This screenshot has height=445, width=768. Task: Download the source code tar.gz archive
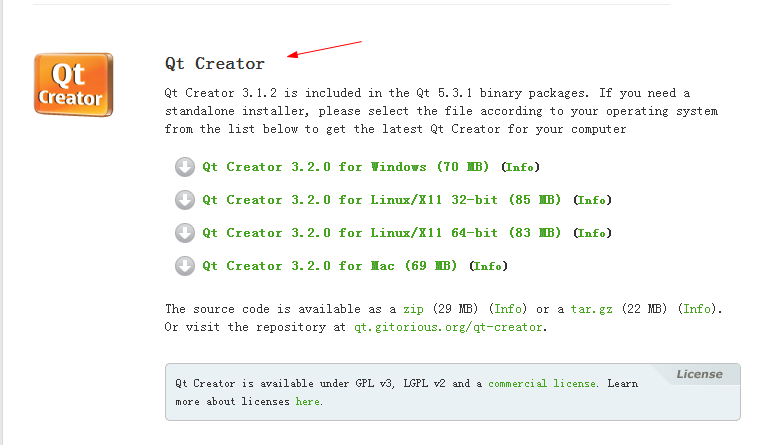point(591,309)
